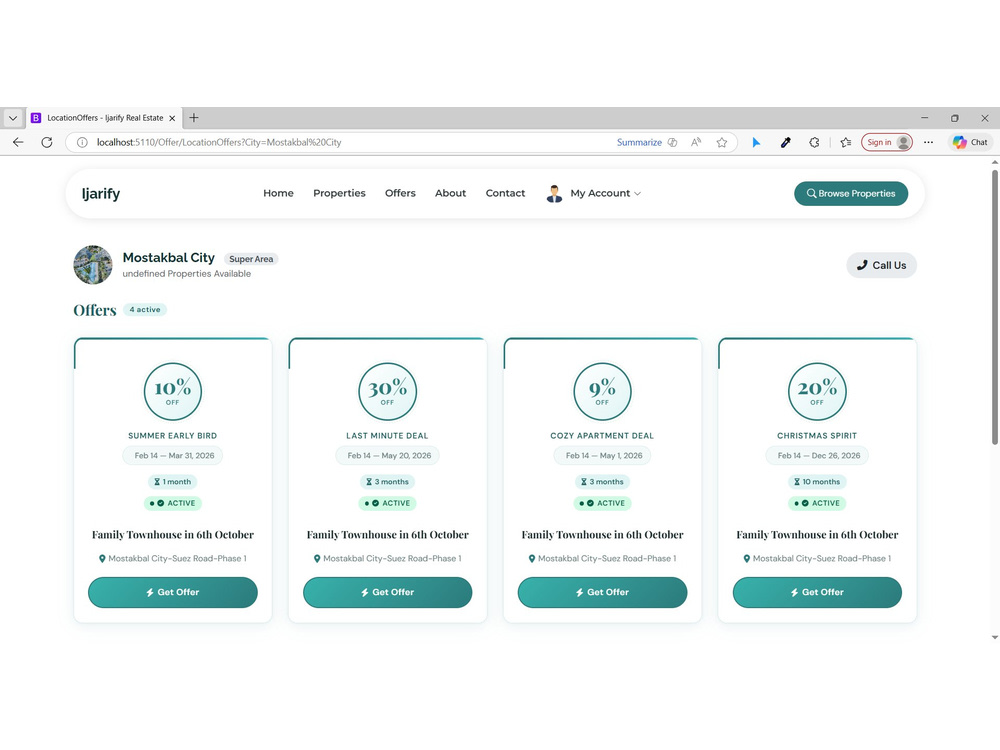The width and height of the screenshot is (1000, 750).
Task: Open the Offers navigation link
Action: [x=400, y=193]
